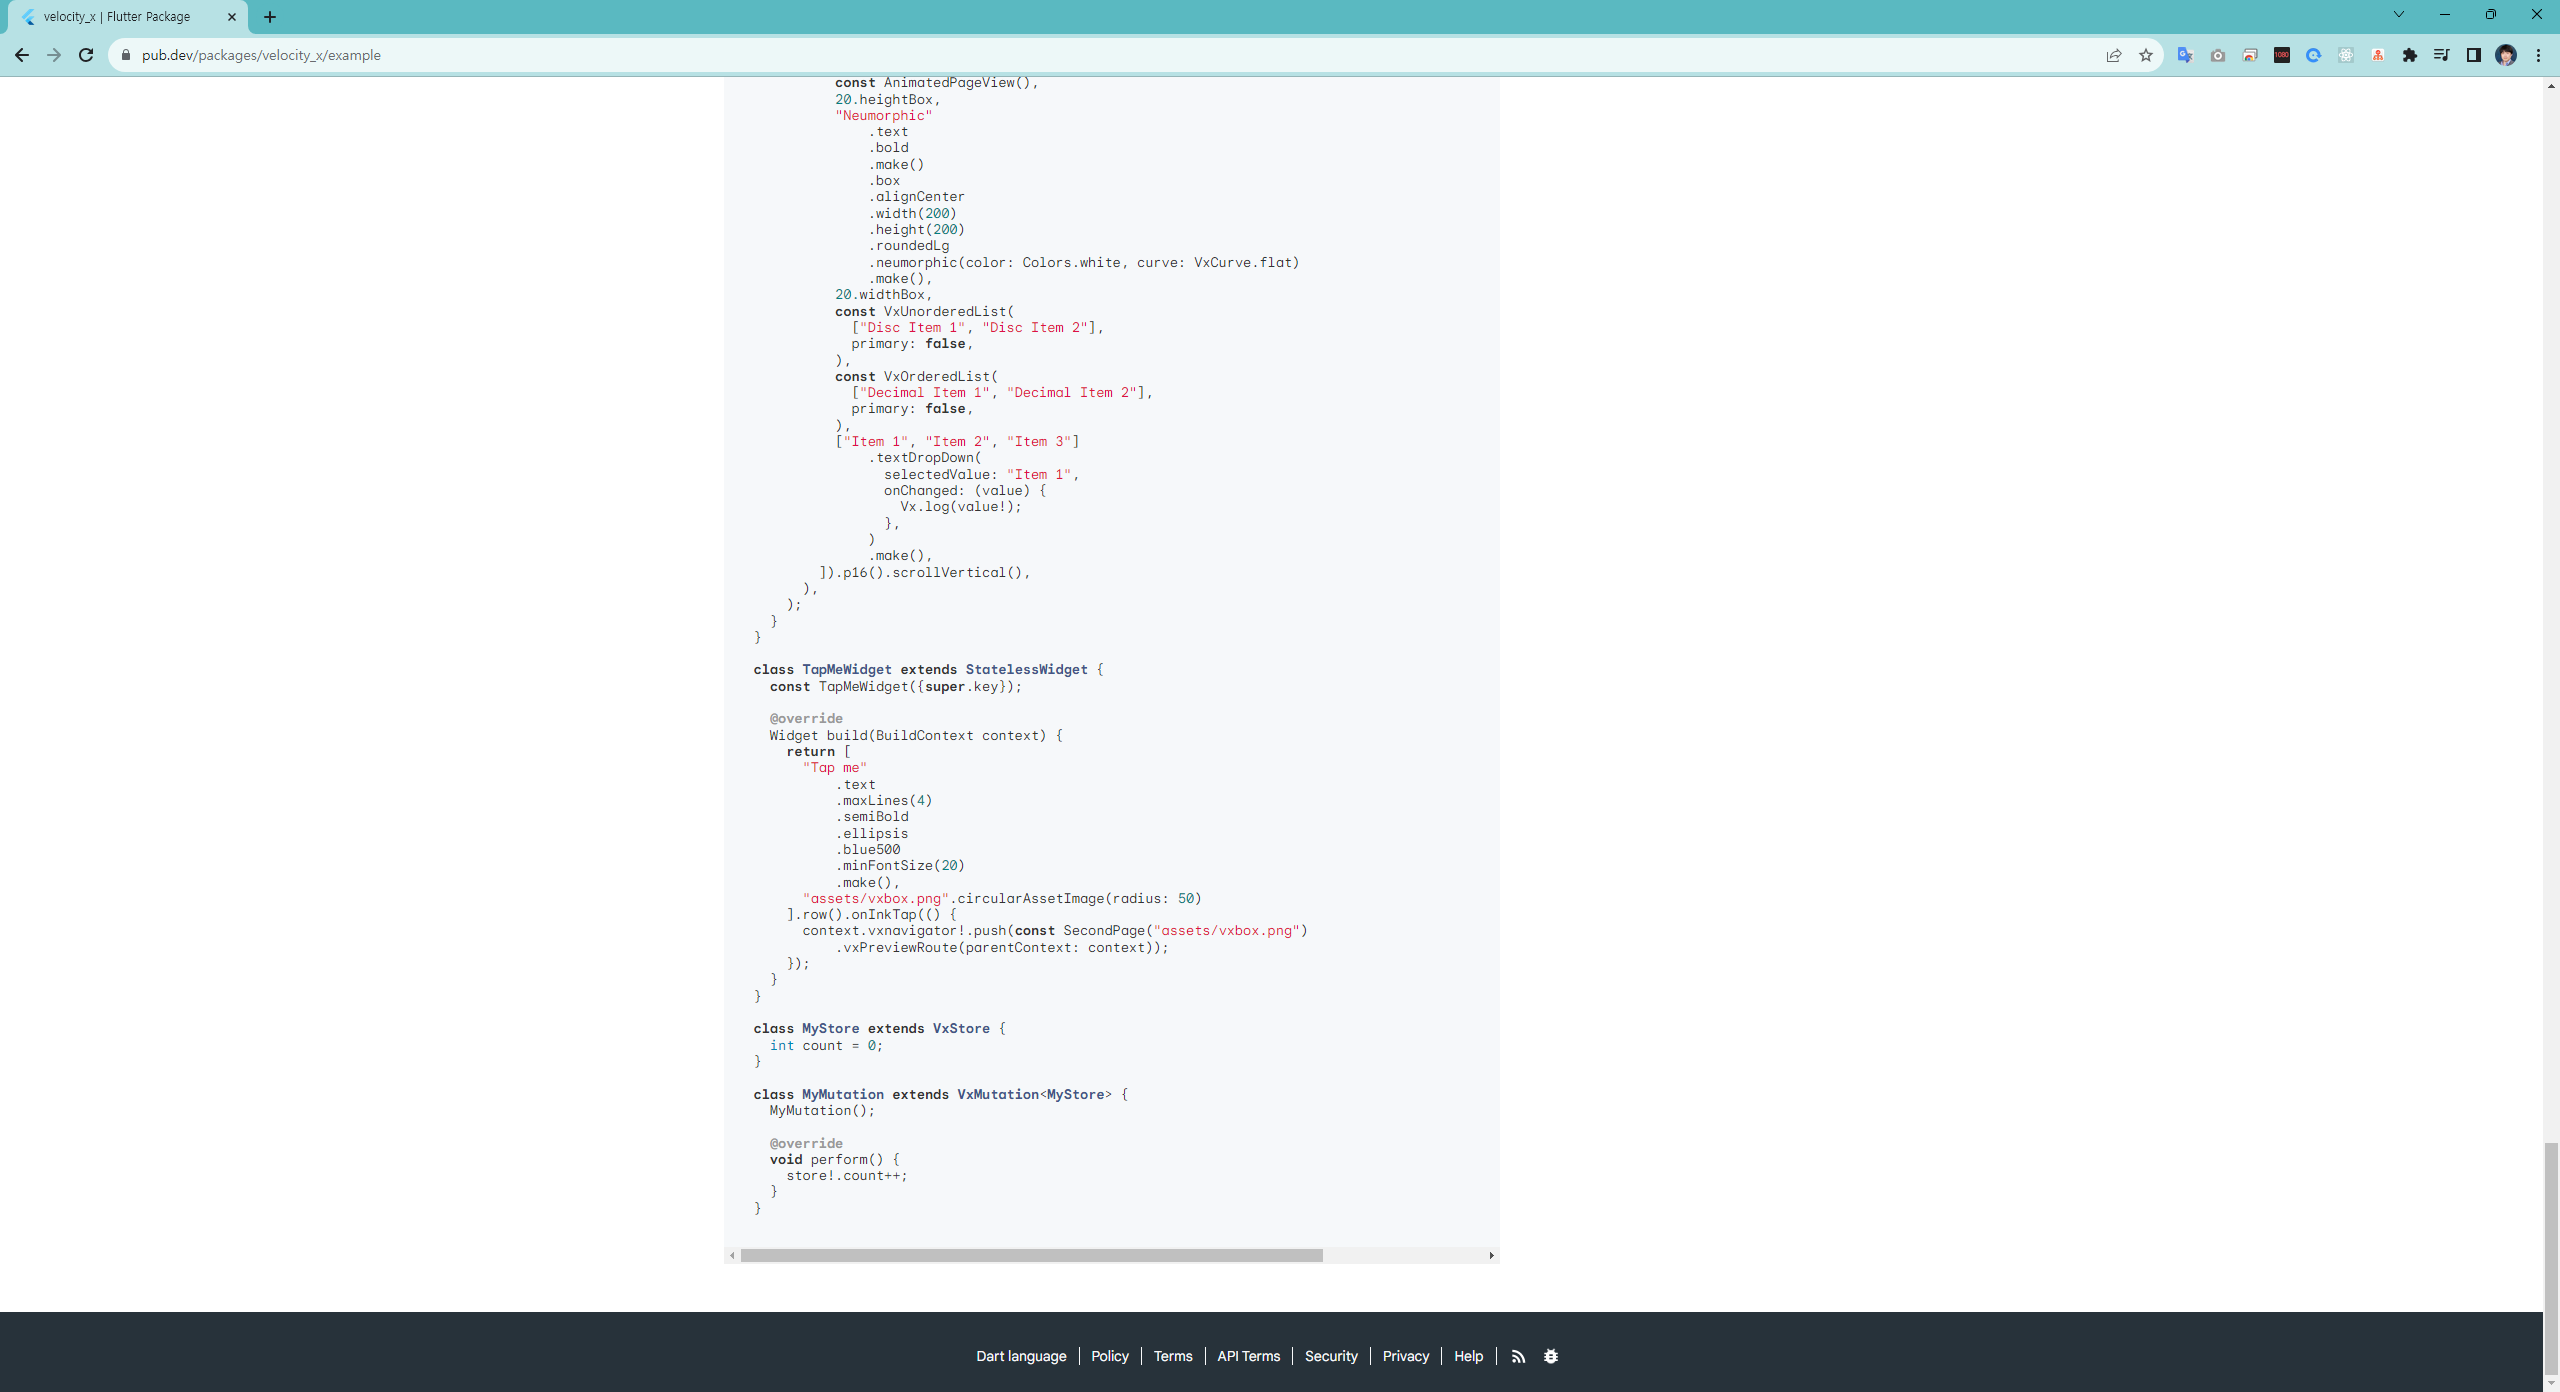The width and height of the screenshot is (2560, 1392).
Task: Open the Dart language footer link
Action: click(1021, 1356)
